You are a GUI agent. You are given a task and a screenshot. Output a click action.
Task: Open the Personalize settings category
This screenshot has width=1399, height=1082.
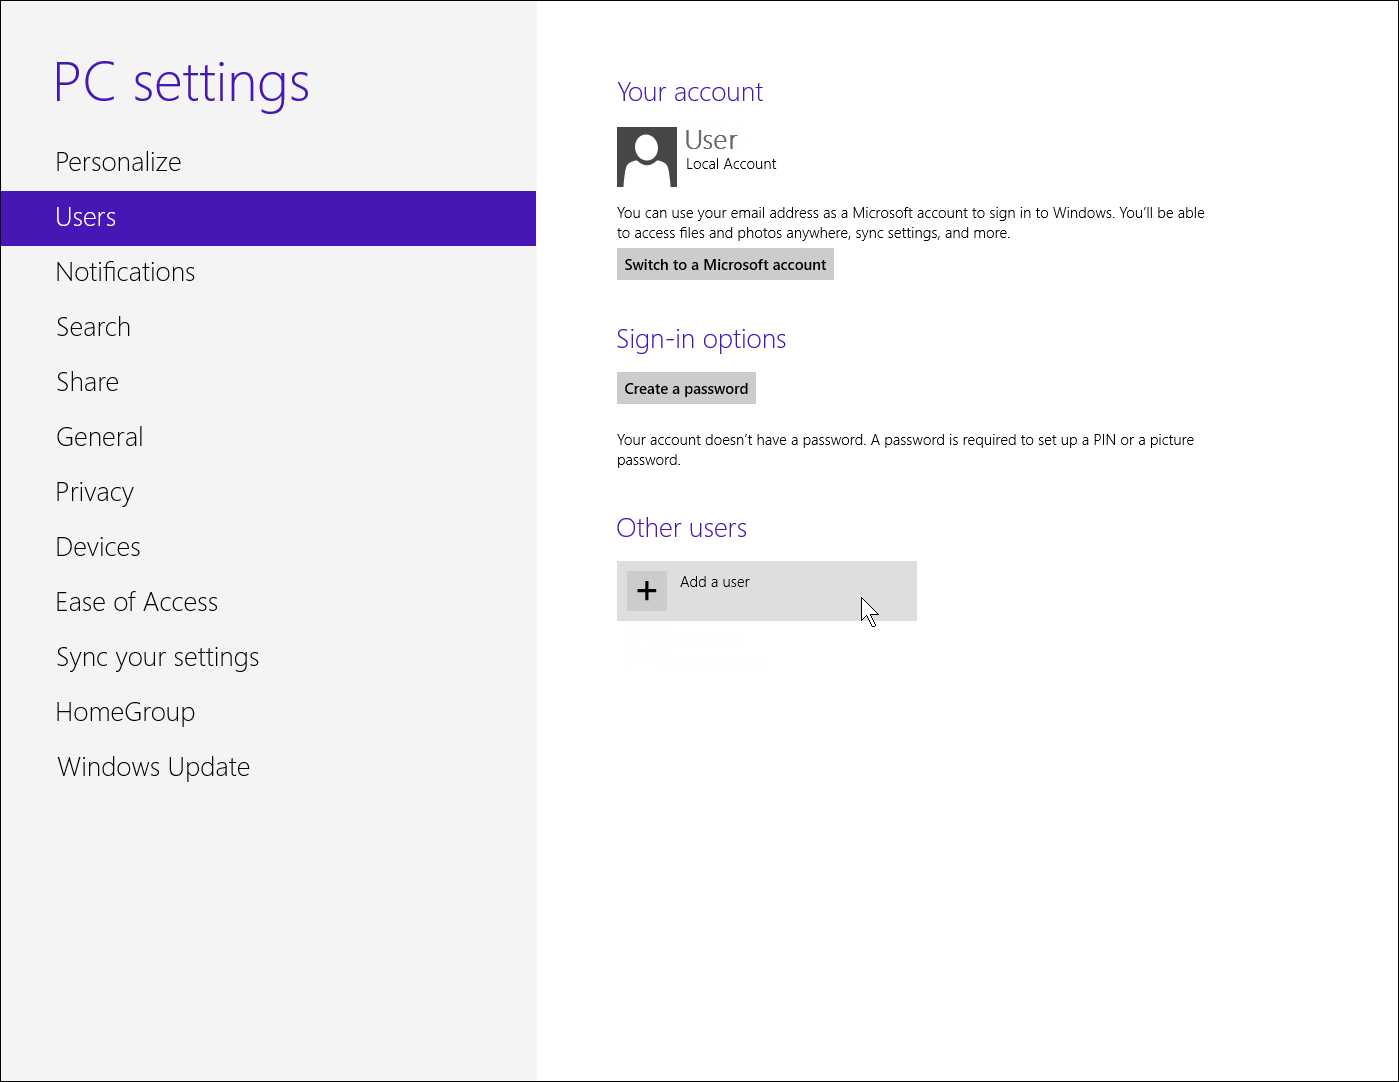pyautogui.click(x=268, y=162)
